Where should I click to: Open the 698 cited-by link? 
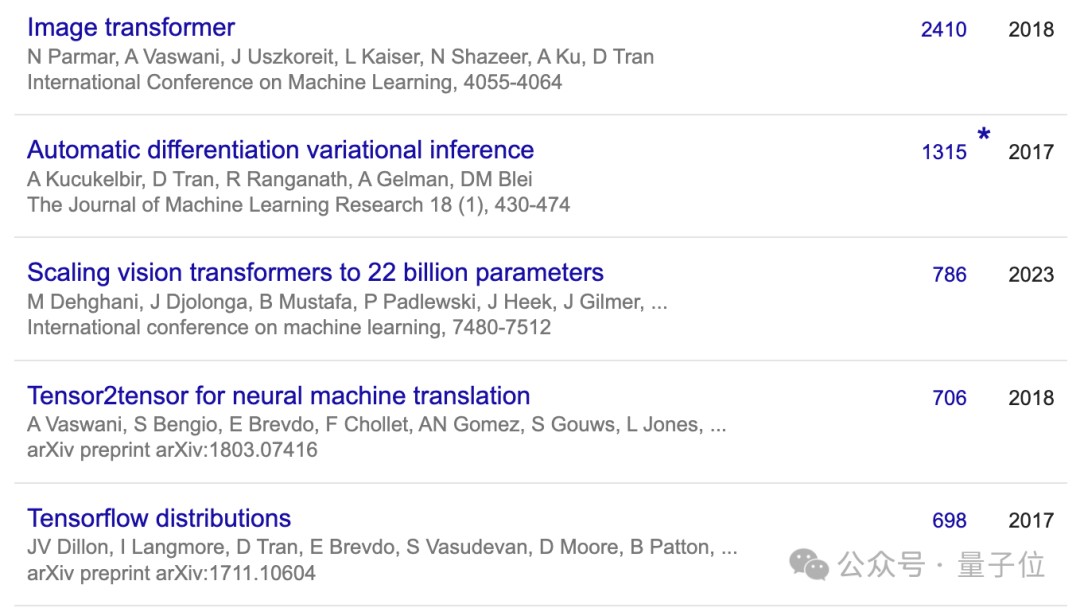[x=949, y=521]
